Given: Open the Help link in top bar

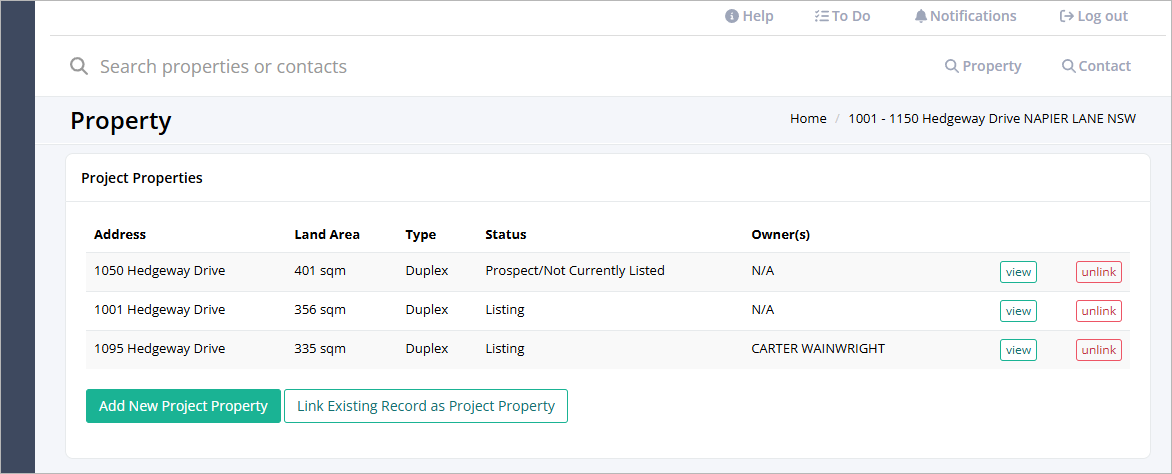Looking at the screenshot, I should click(749, 16).
